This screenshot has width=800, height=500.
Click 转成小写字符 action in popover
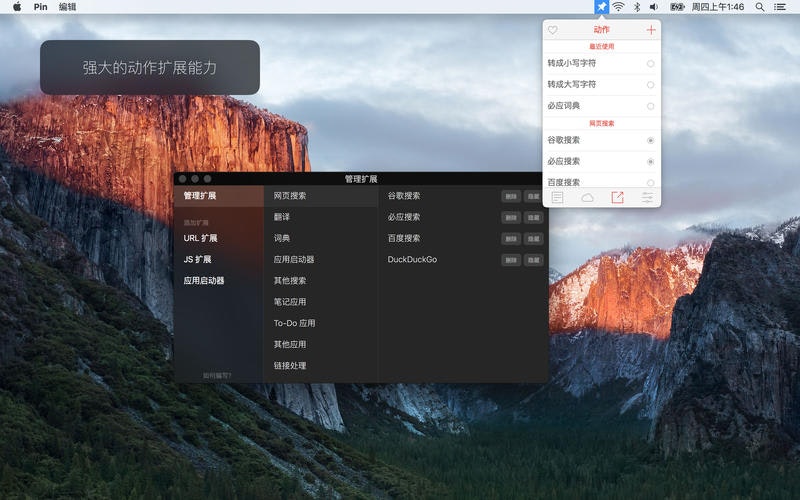pyautogui.click(x=571, y=63)
